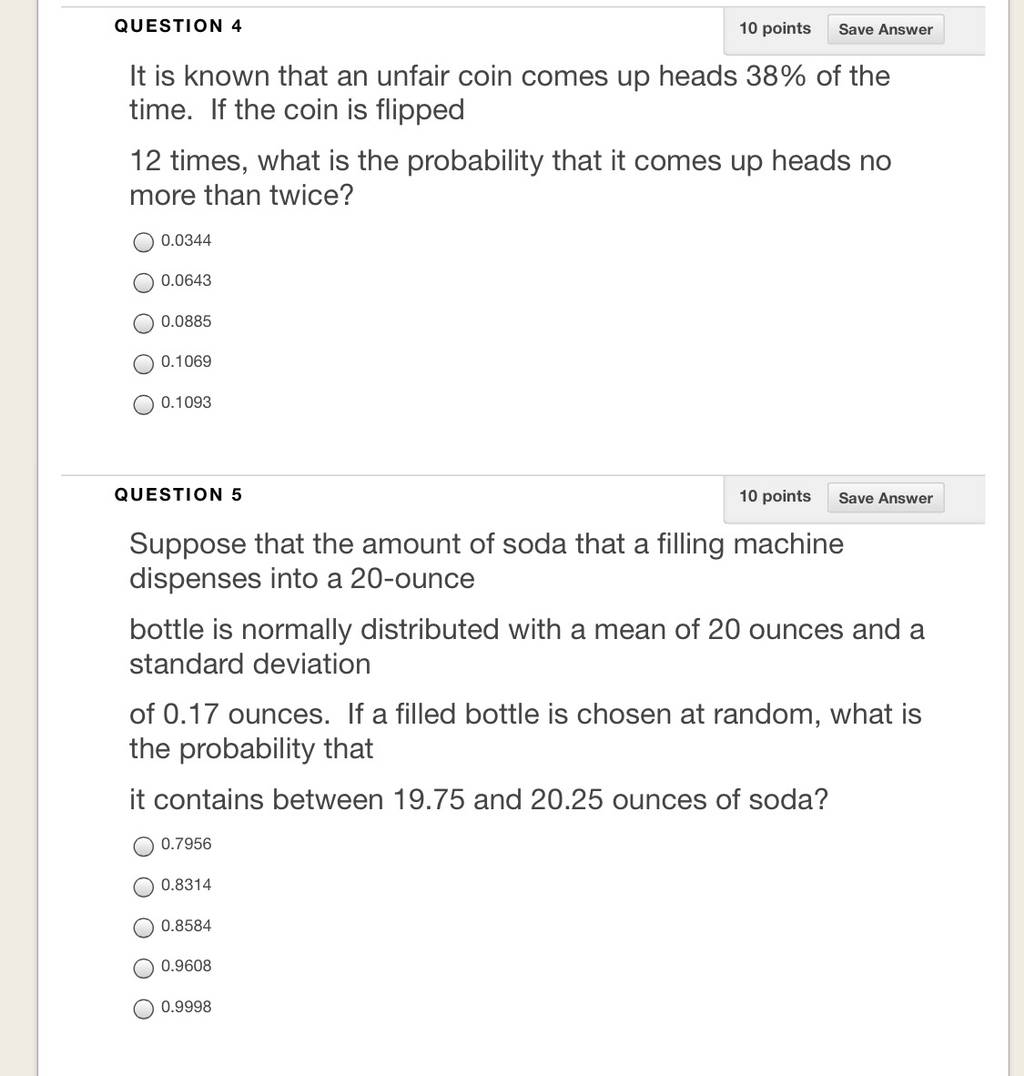The width and height of the screenshot is (1024, 1076).
Task: Select the 0.9608 answer choice
Action: [143, 968]
